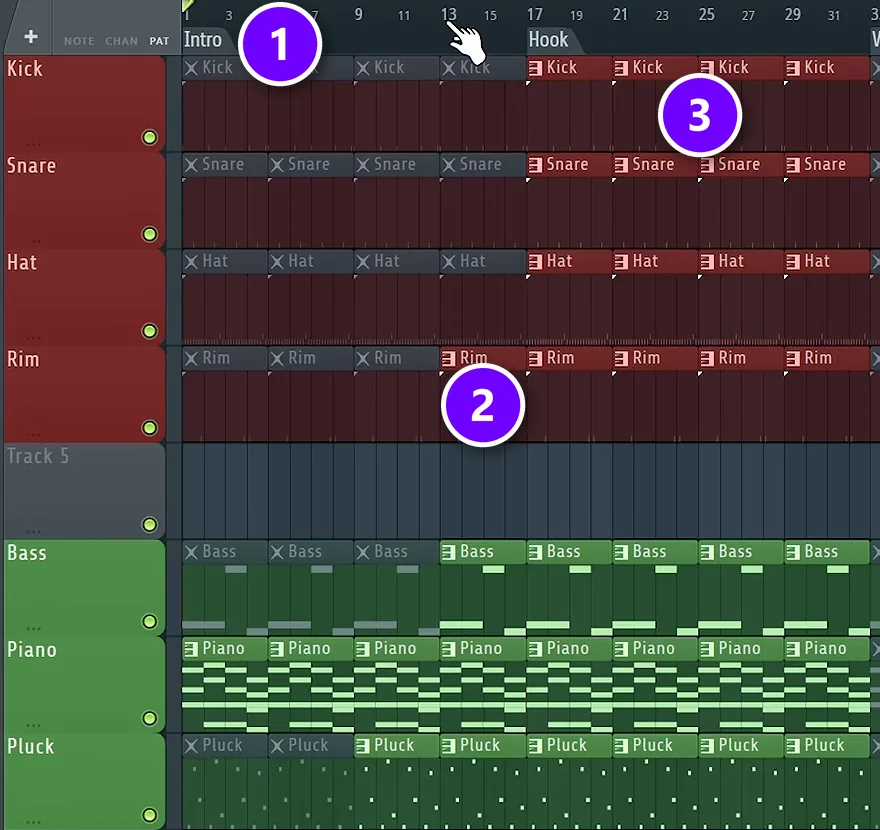Select the Kick track header
880x830 pixels.
(84, 103)
